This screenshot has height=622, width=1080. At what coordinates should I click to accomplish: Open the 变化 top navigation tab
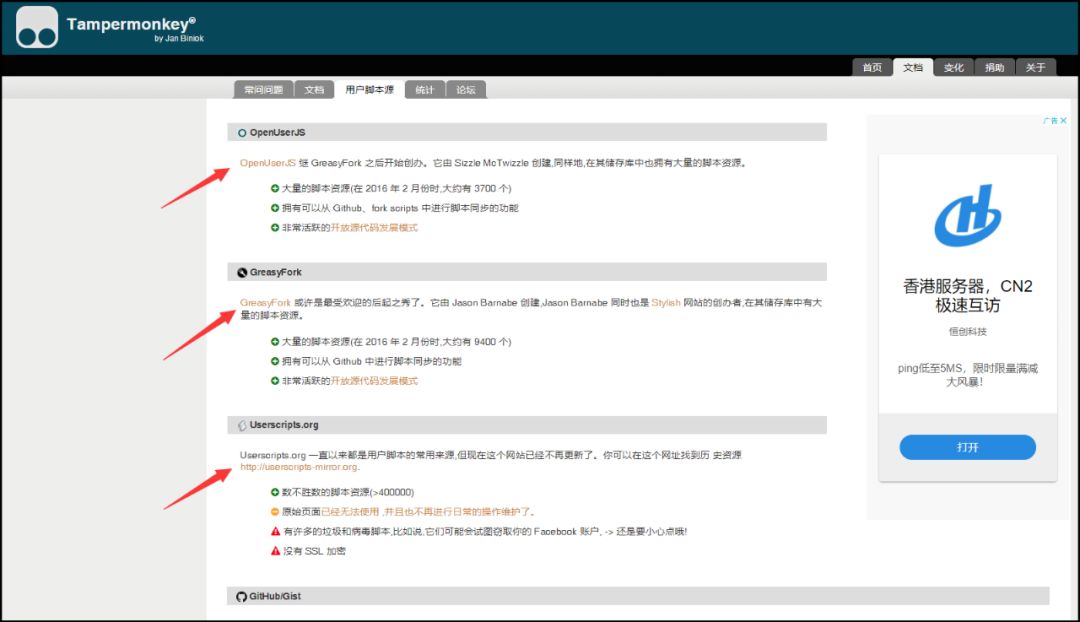(953, 67)
